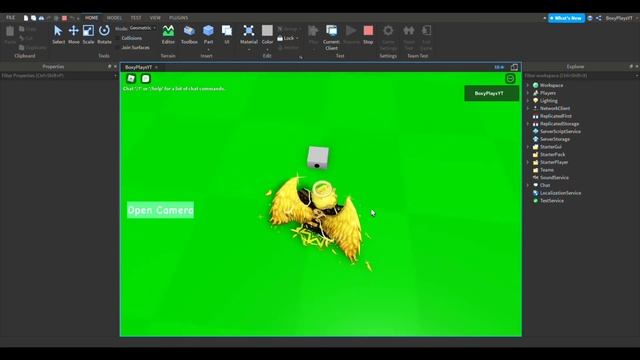This screenshot has width=640, height=360.
Task: Open the BoxyPlaysYT account dropdown
Action: (620, 18)
